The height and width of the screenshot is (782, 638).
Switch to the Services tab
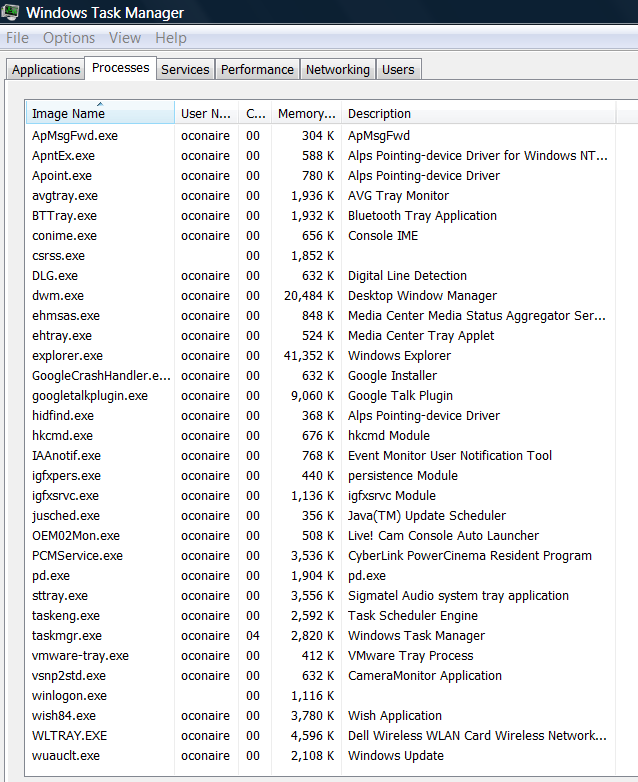pyautogui.click(x=185, y=69)
